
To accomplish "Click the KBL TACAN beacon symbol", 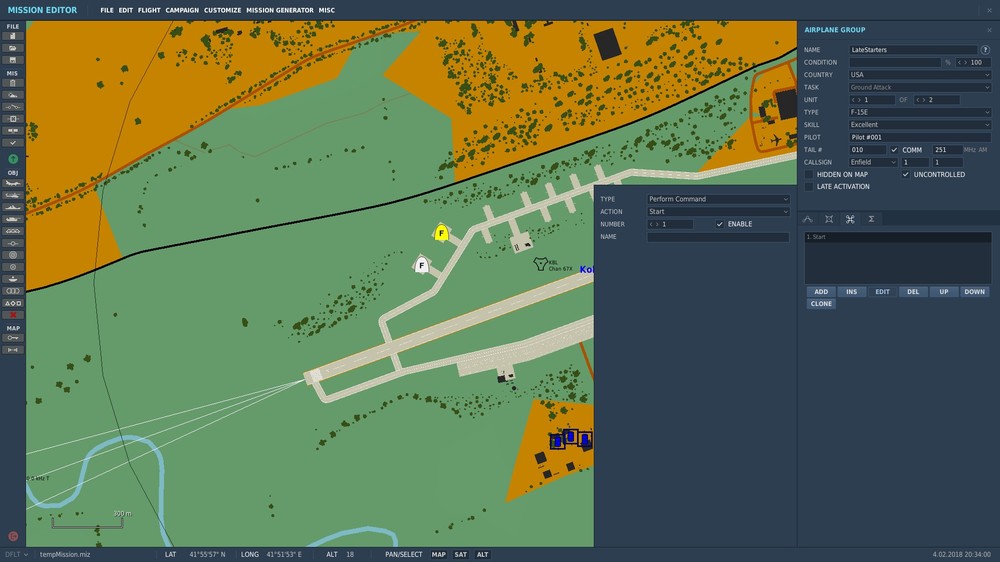I will pyautogui.click(x=540, y=263).
